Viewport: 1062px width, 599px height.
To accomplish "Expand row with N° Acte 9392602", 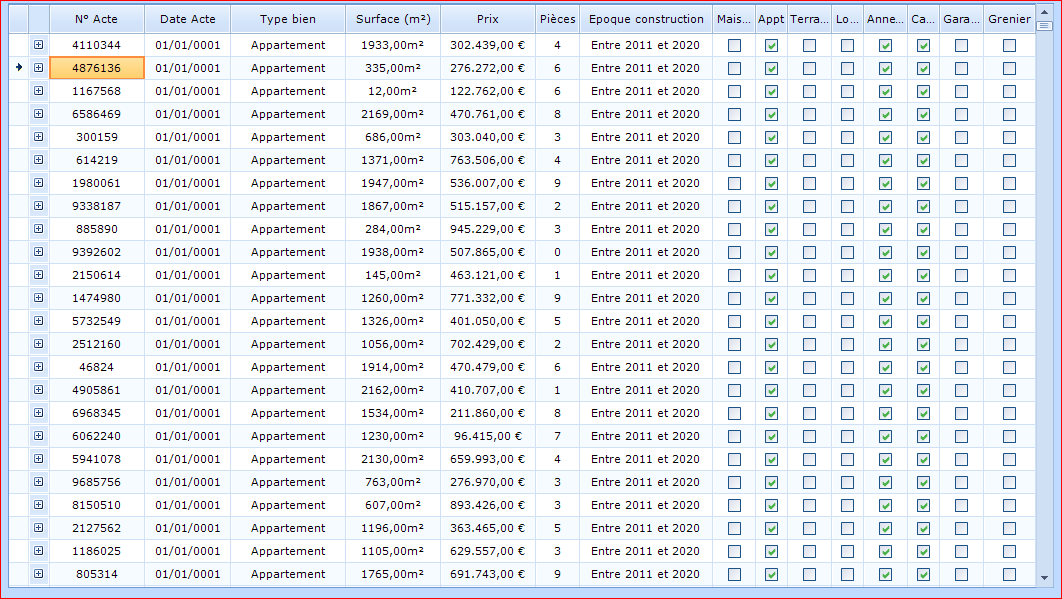I will click(x=39, y=252).
